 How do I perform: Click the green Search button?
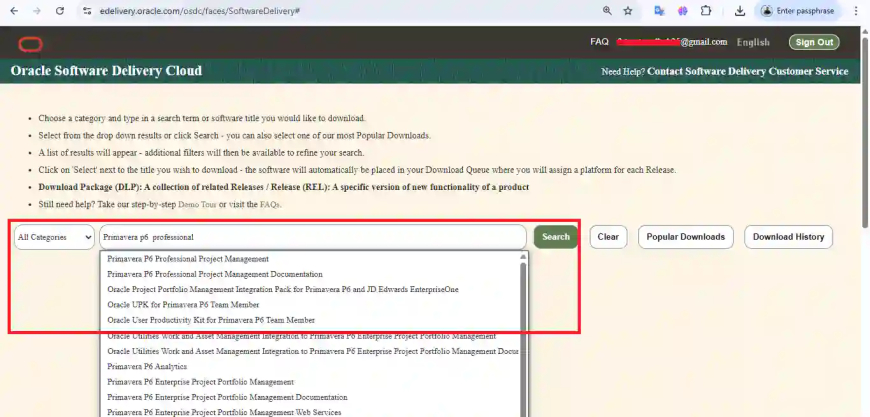click(555, 237)
